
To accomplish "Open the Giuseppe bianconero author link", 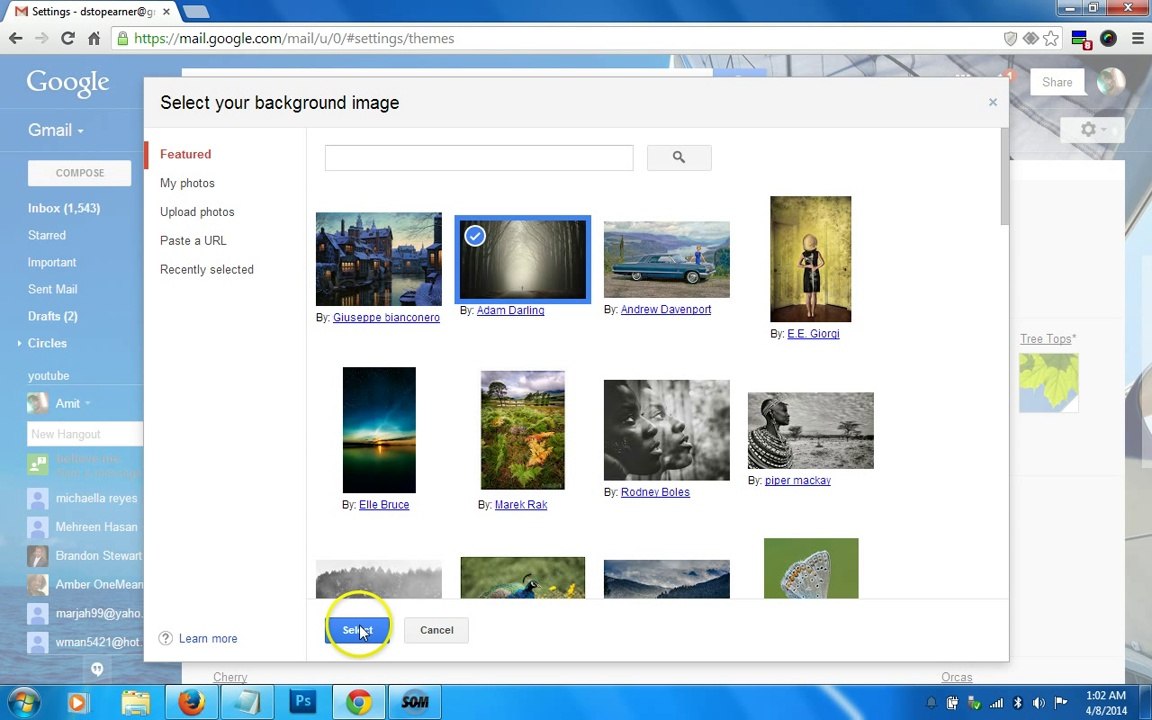I will (x=386, y=317).
